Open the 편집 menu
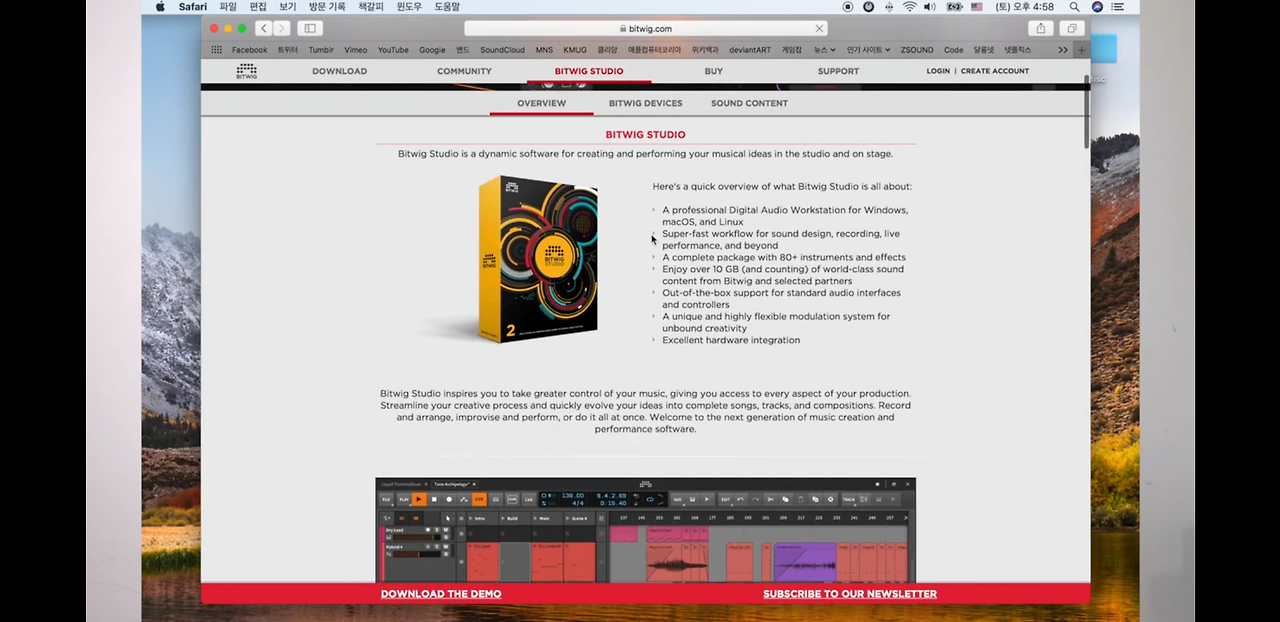Viewport: 1280px width, 622px height. [x=258, y=7]
